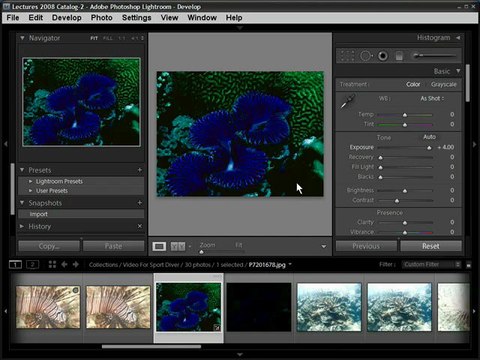Collapse the Snapshots panel
480x360 pixels.
[22, 203]
